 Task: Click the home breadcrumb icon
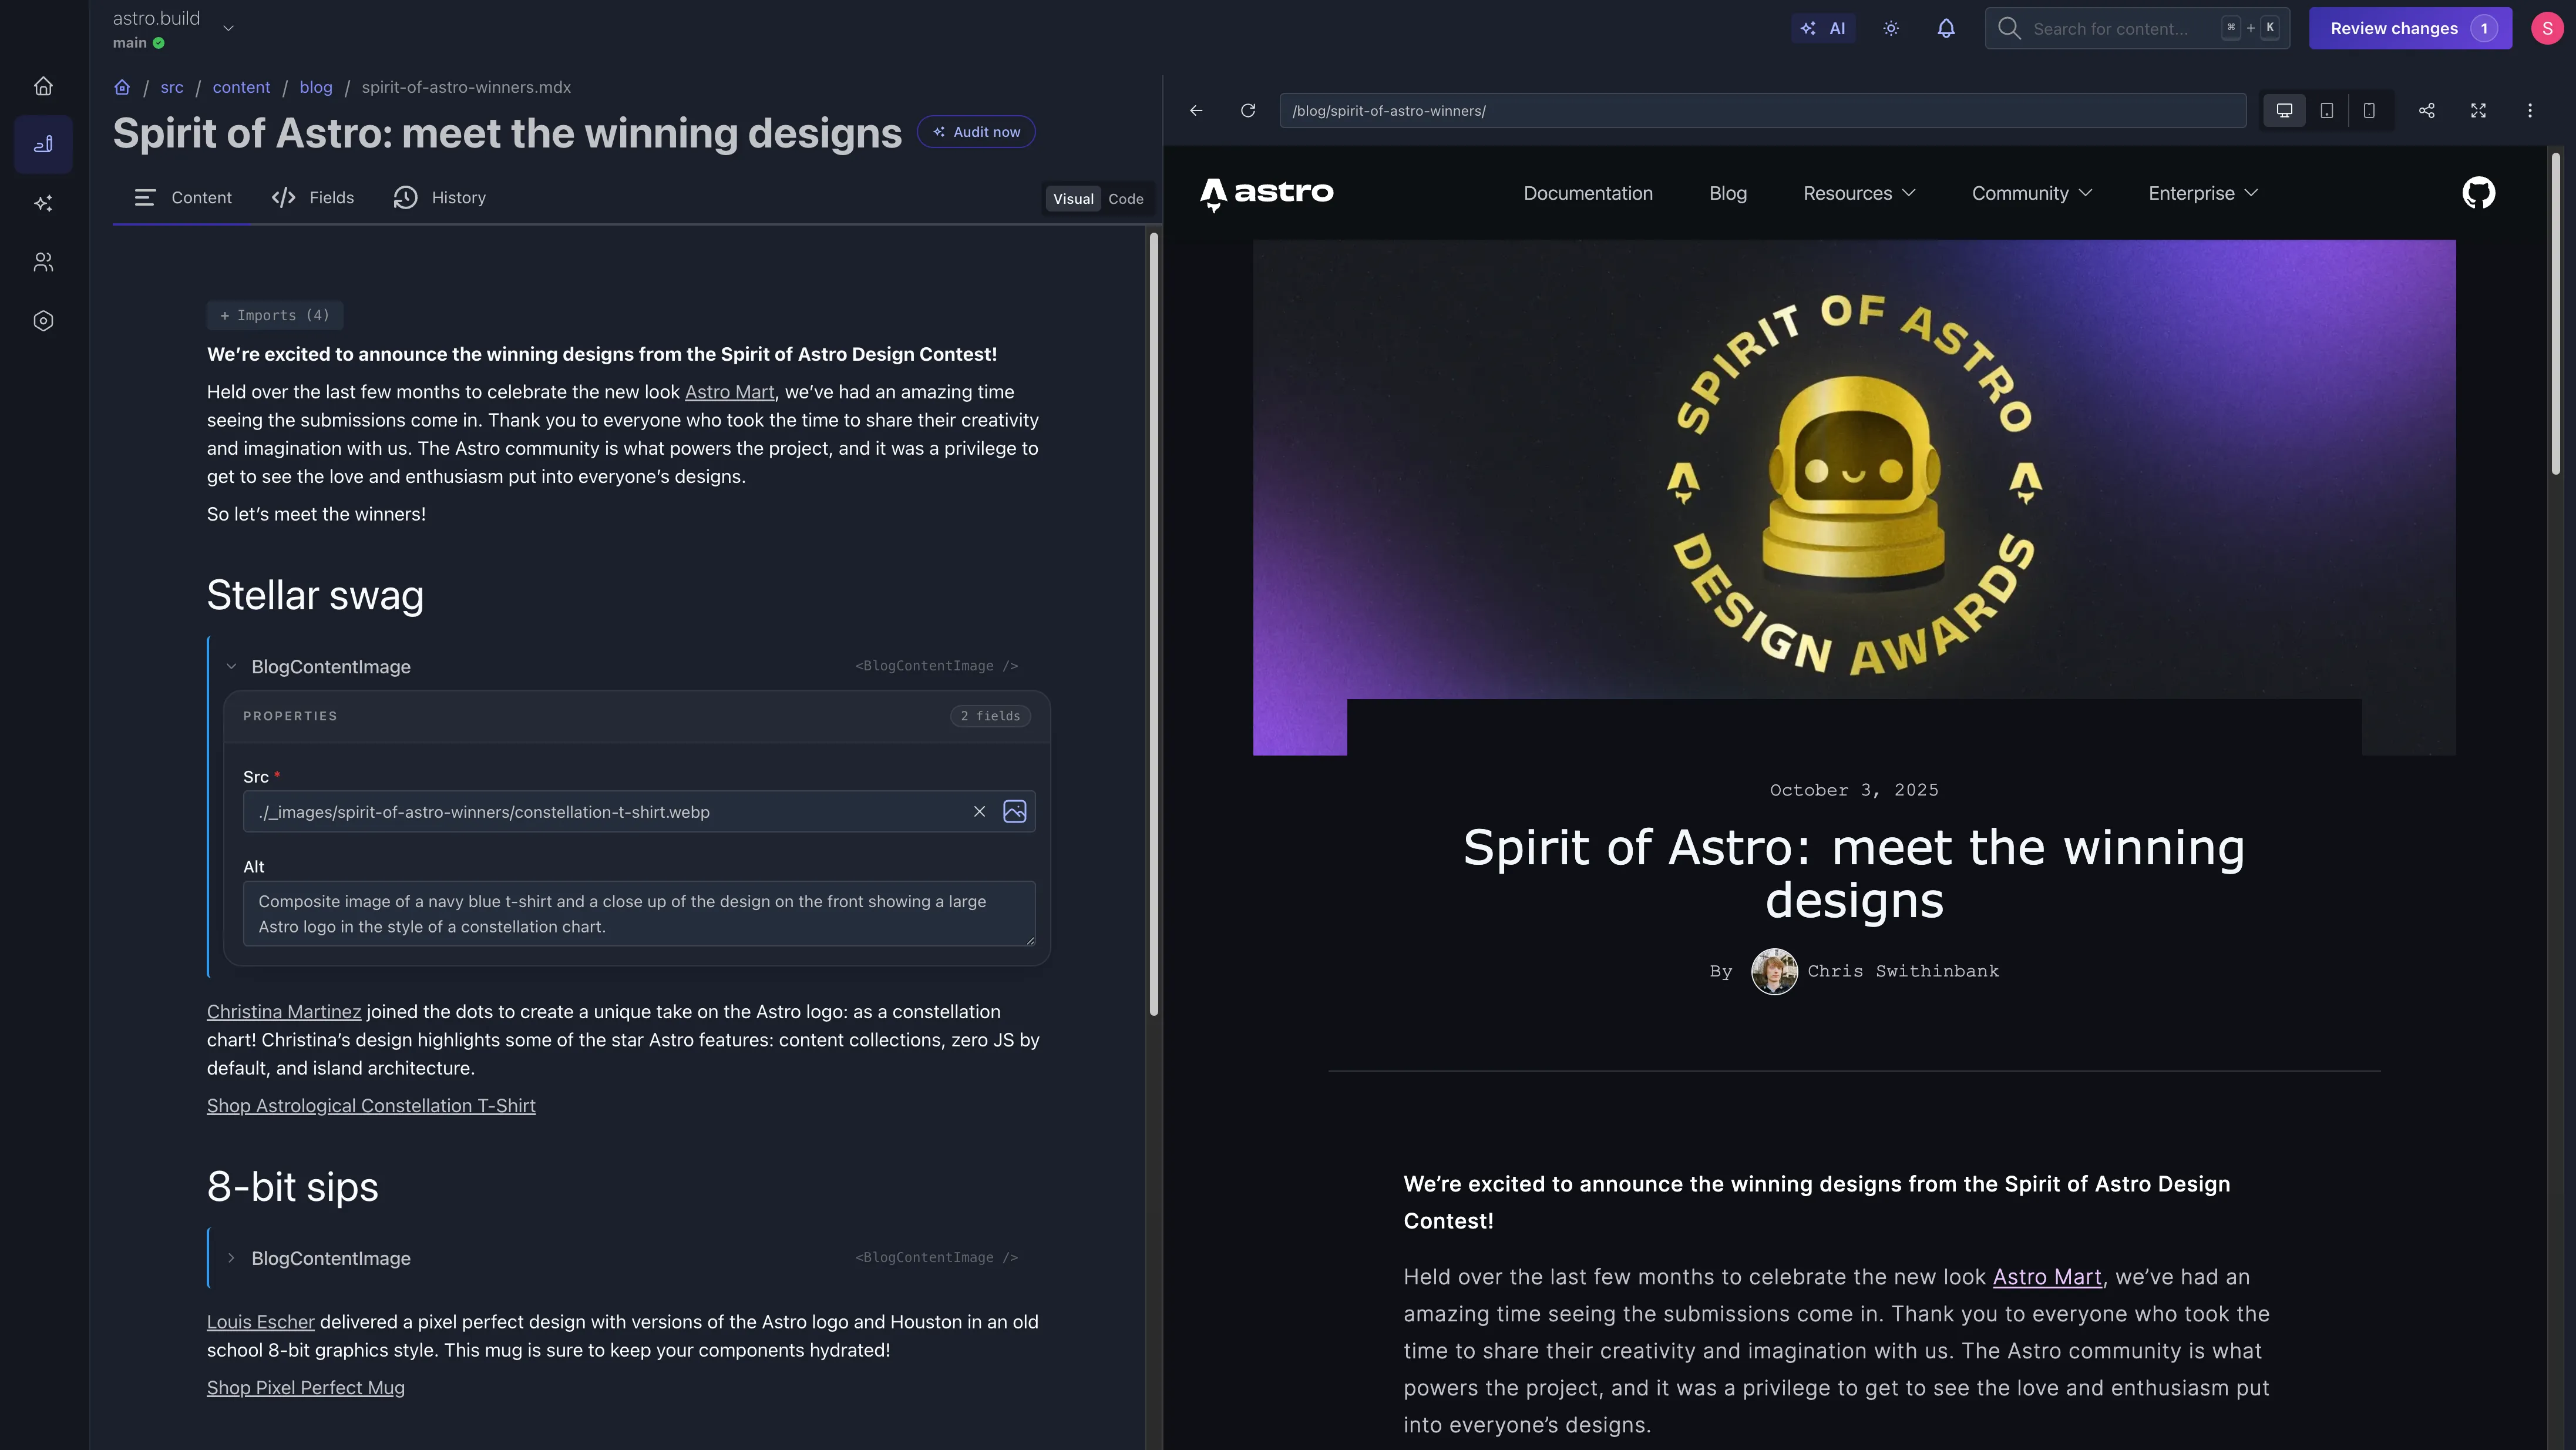[x=122, y=87]
